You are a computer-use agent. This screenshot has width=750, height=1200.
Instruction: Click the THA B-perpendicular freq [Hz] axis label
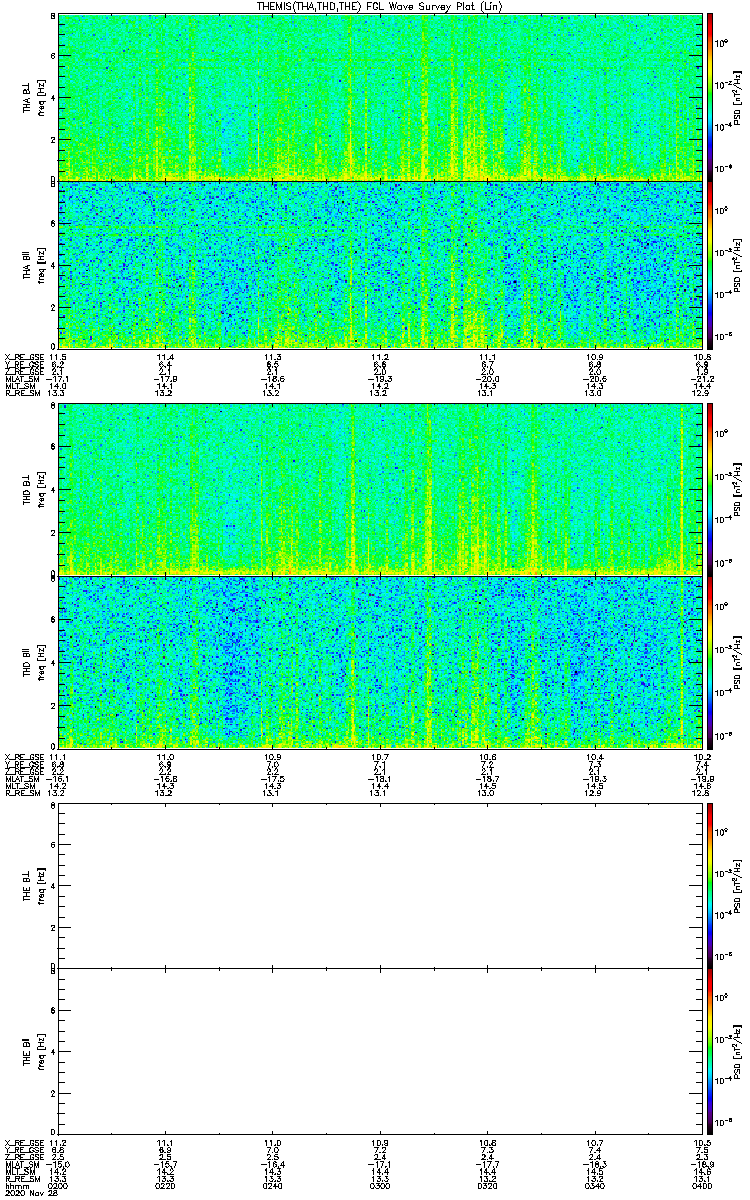tap(41, 97)
